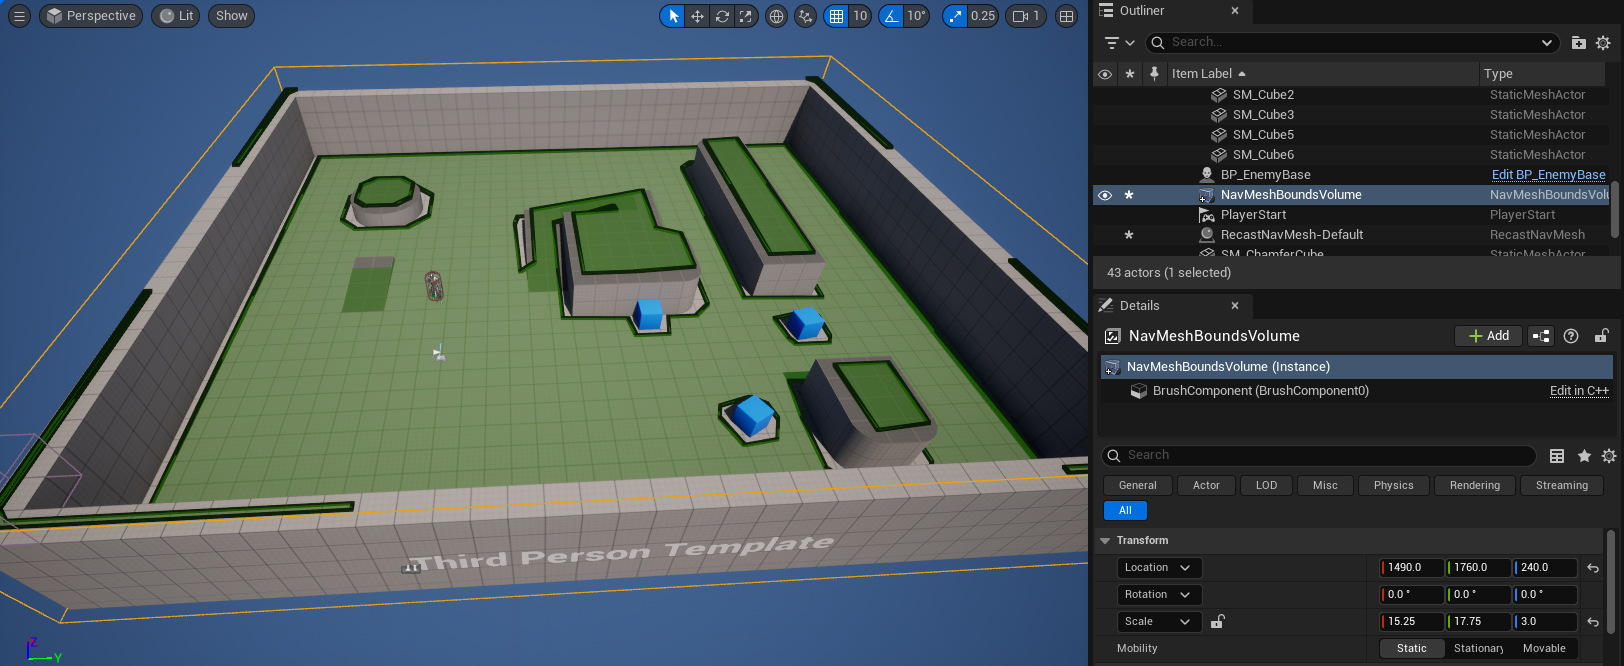
Task: Filter Details by Physics category
Action: pos(1393,486)
